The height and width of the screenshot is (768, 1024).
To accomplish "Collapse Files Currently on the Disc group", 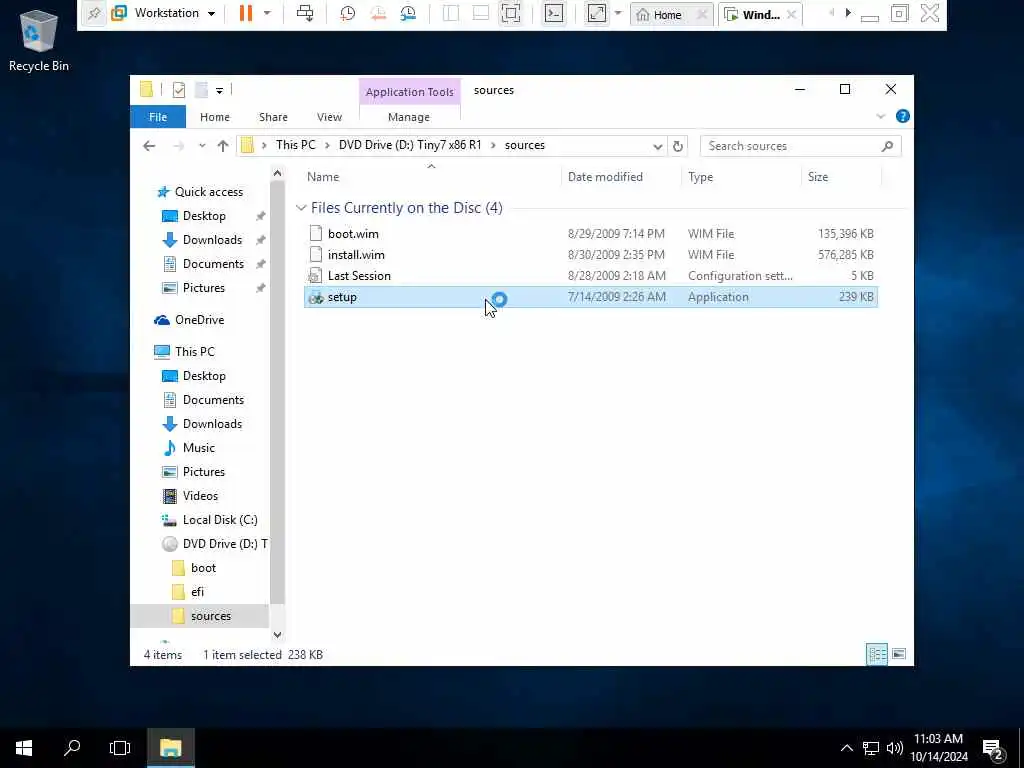I will (301, 208).
